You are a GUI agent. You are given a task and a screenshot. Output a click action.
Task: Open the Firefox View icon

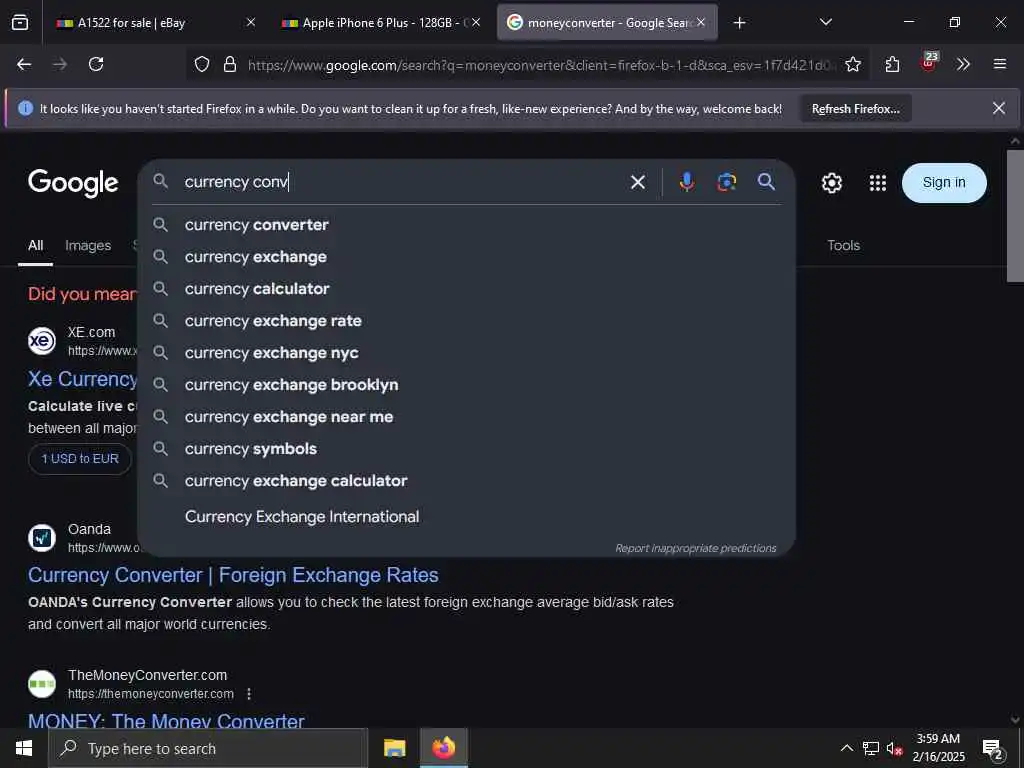point(20,23)
